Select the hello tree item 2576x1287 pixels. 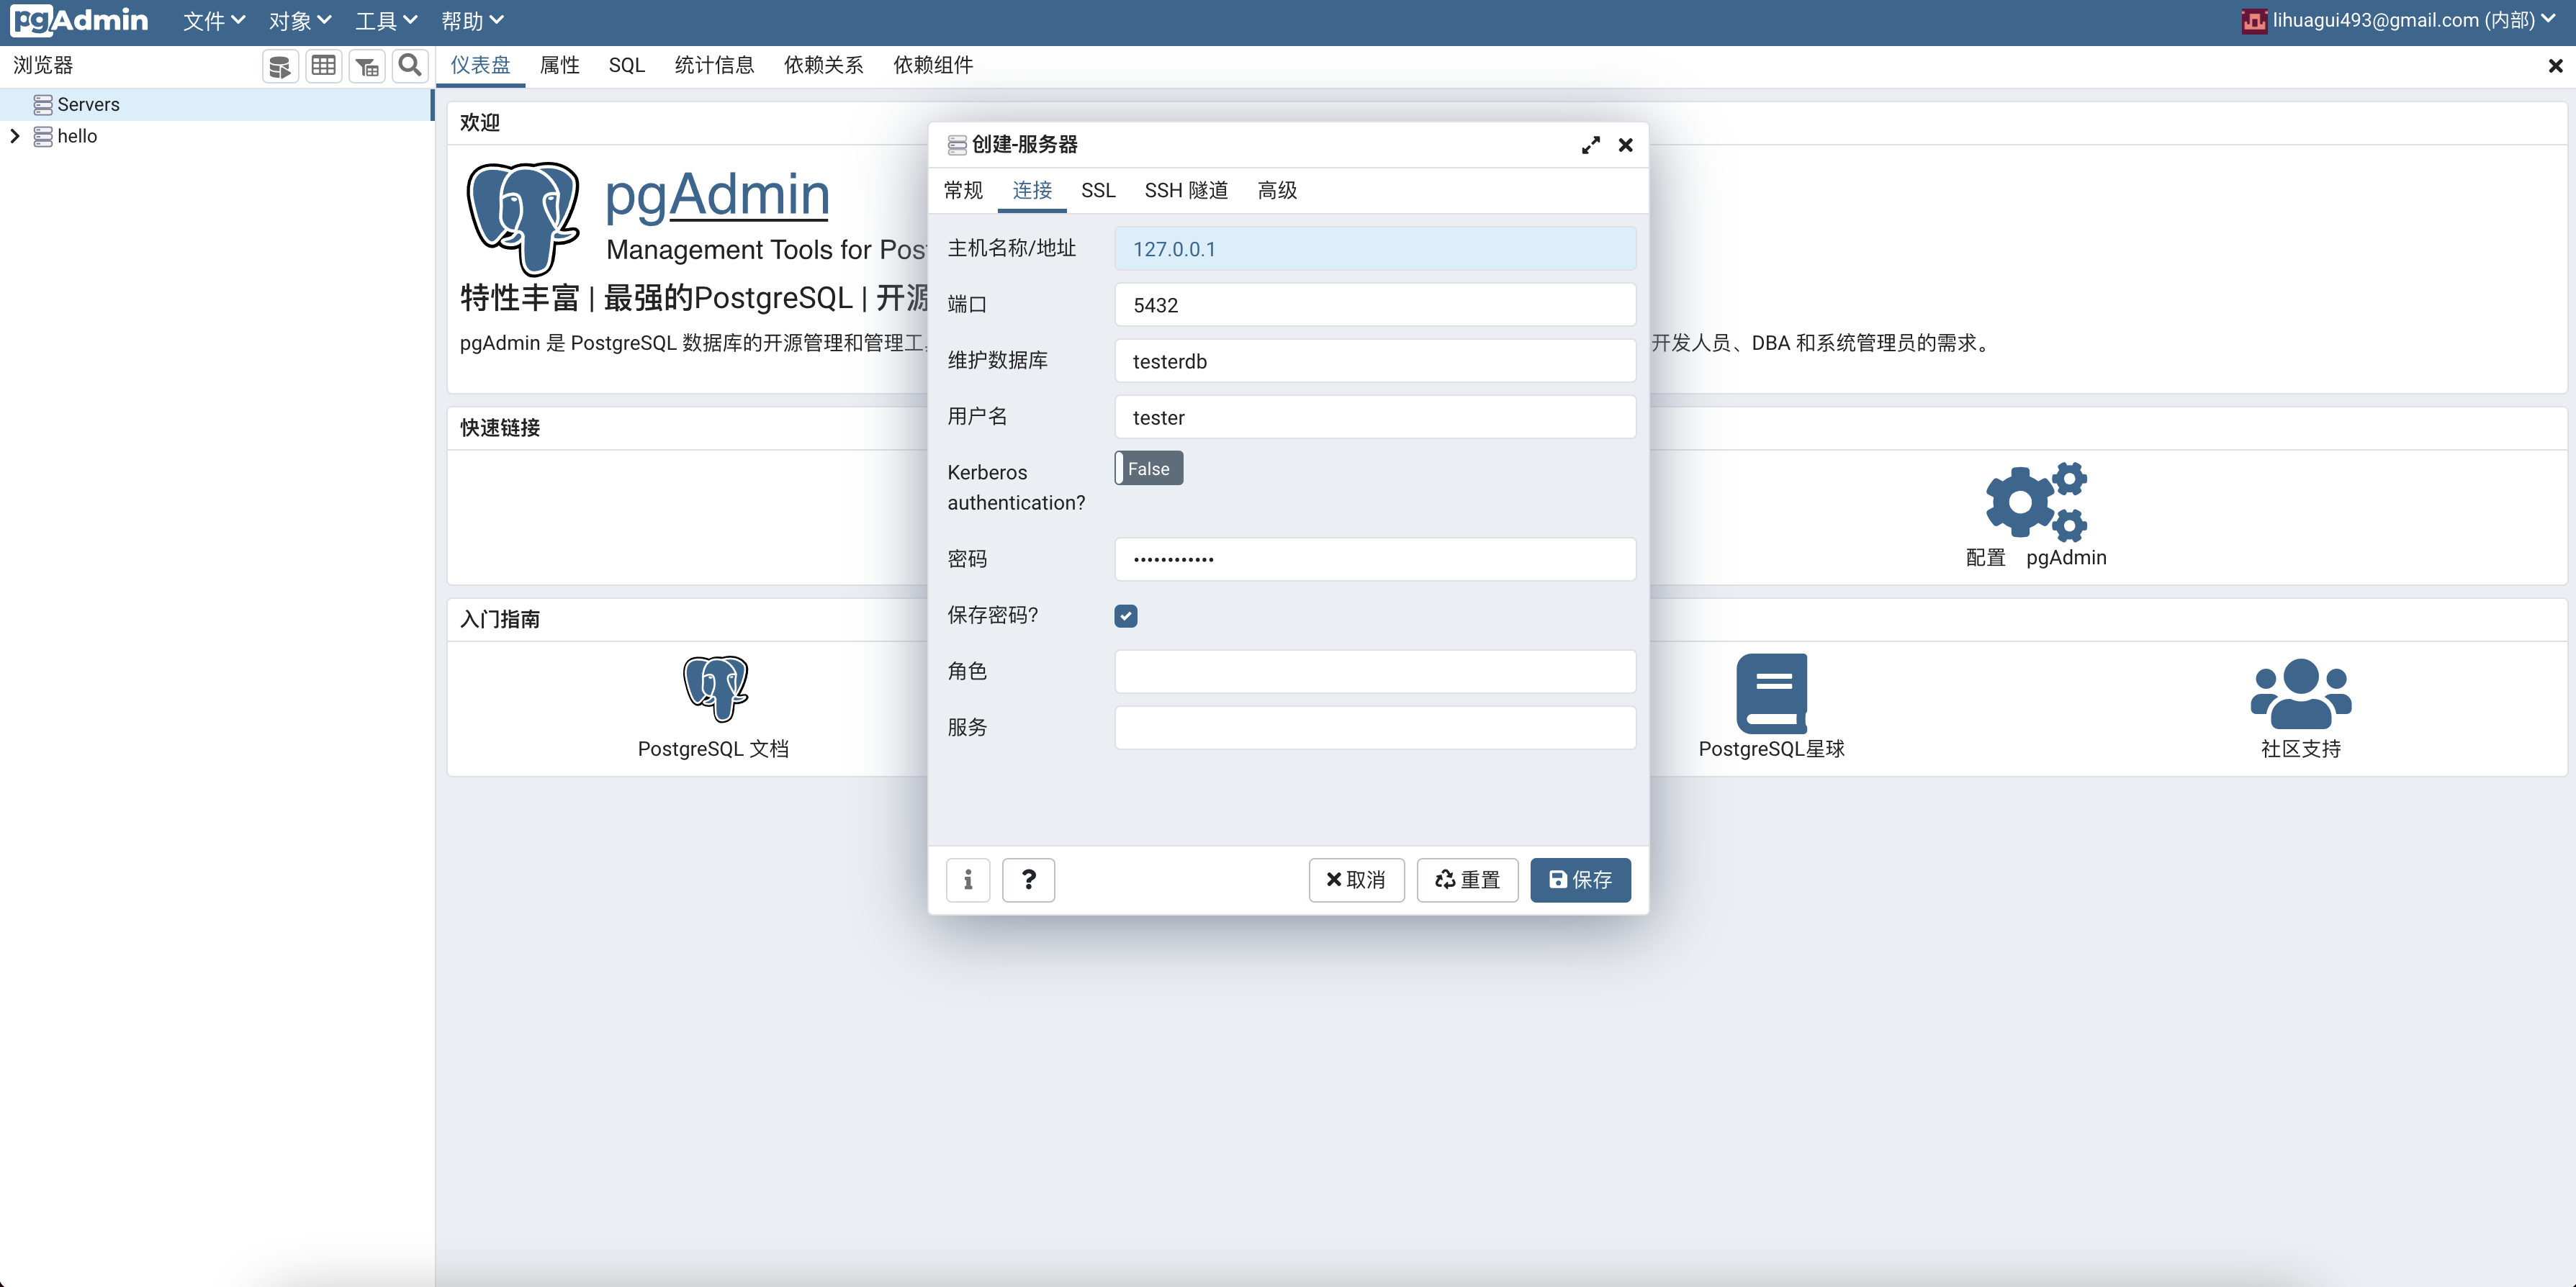[x=216, y=136]
